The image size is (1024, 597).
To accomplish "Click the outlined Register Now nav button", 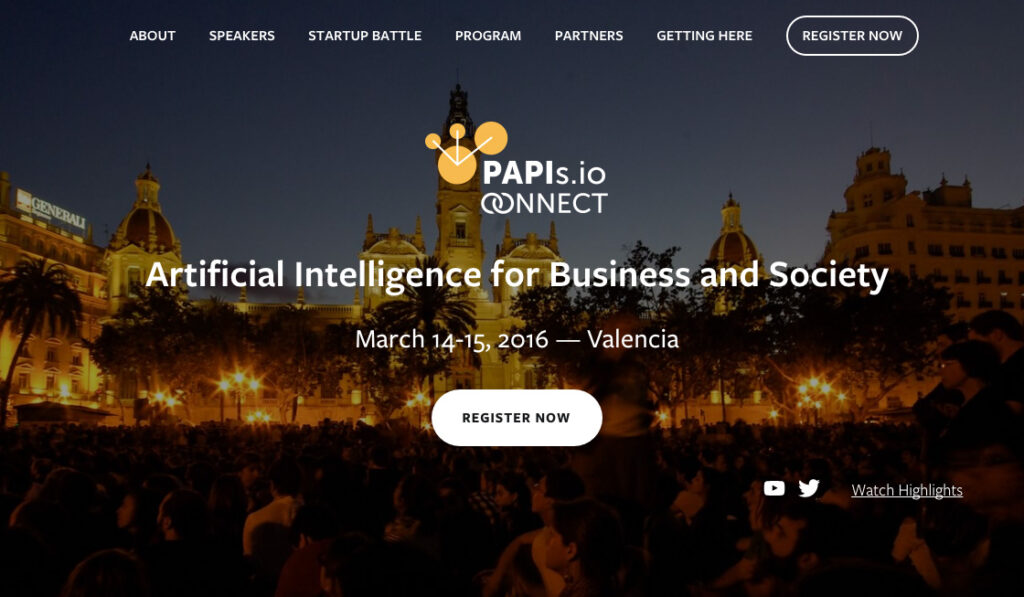I will 852,36.
